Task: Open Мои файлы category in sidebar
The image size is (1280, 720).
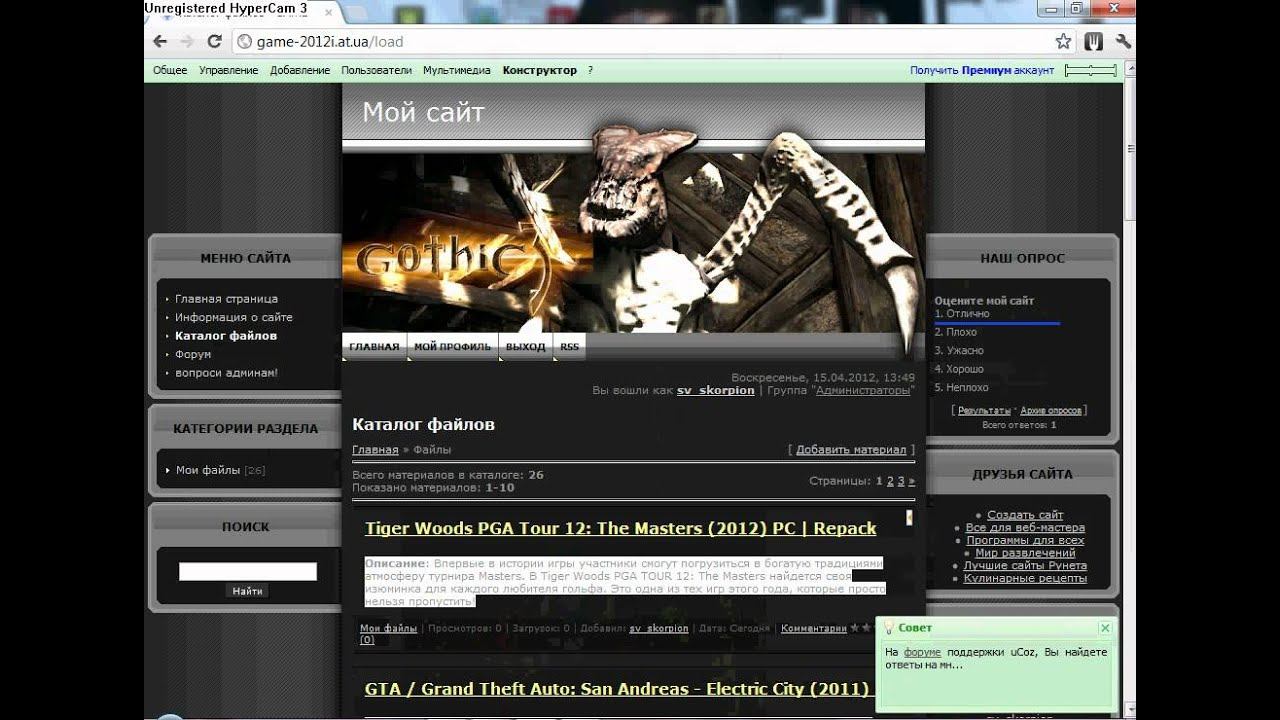Action: coord(208,470)
